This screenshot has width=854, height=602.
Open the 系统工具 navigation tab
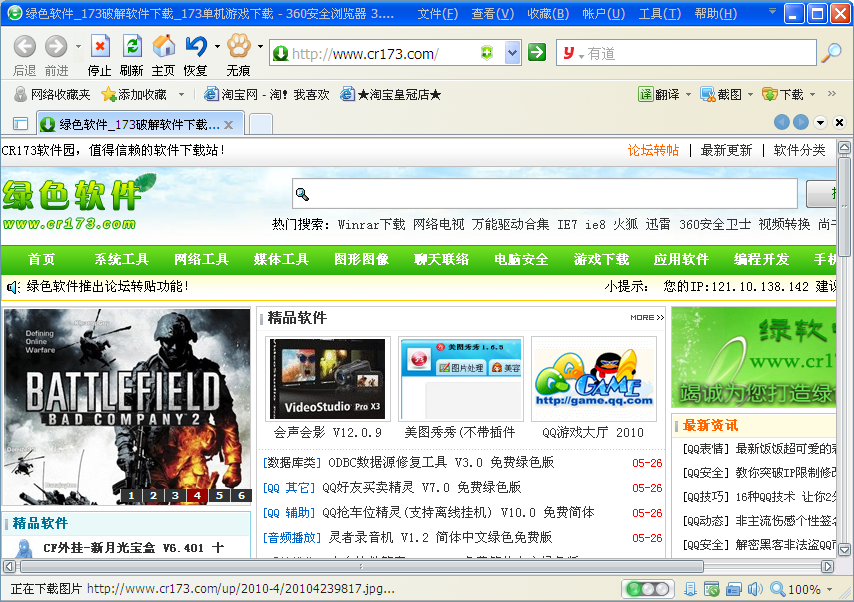click(x=121, y=259)
